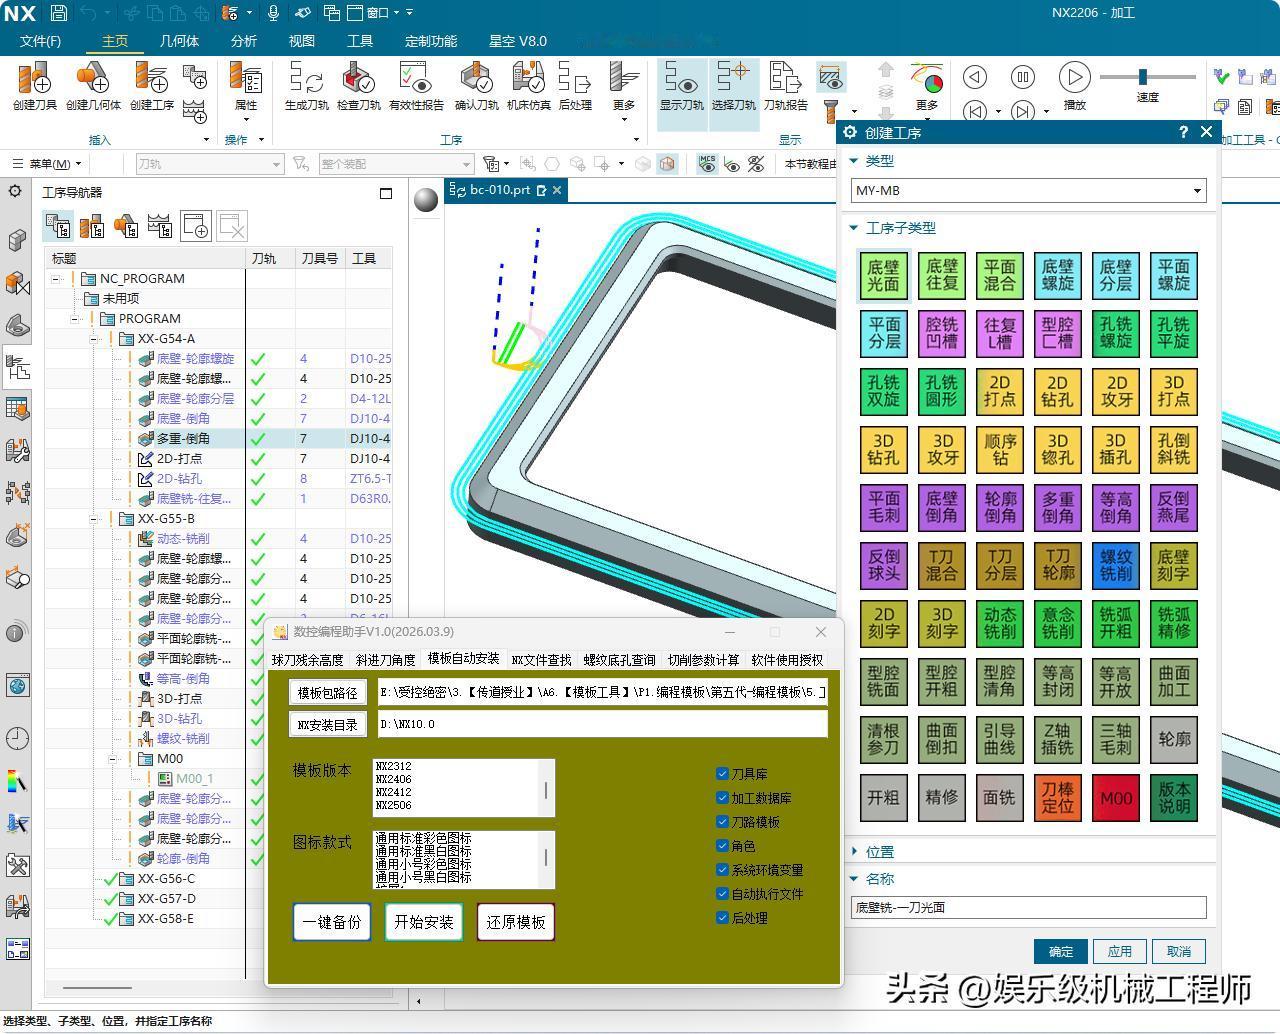Select the 动态铣削 operation subtype

click(x=999, y=624)
